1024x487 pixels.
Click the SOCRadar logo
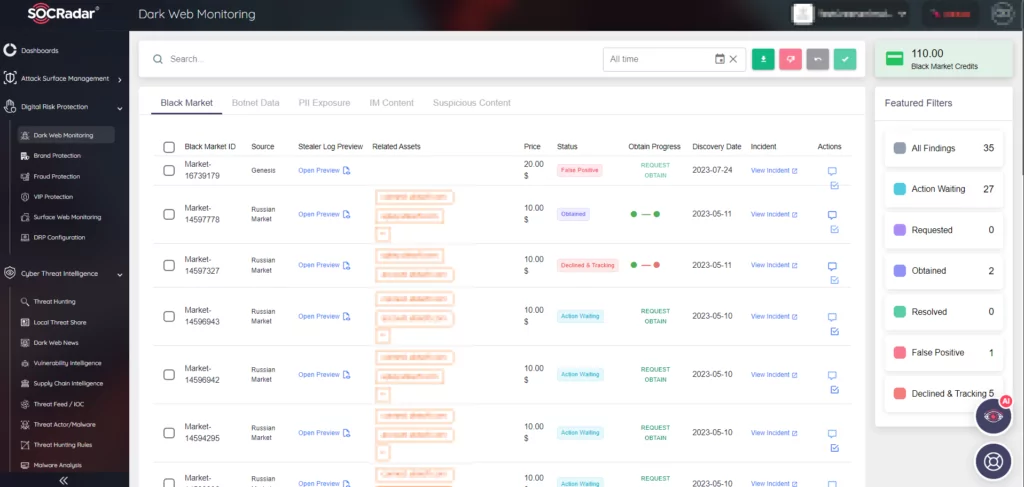click(63, 13)
